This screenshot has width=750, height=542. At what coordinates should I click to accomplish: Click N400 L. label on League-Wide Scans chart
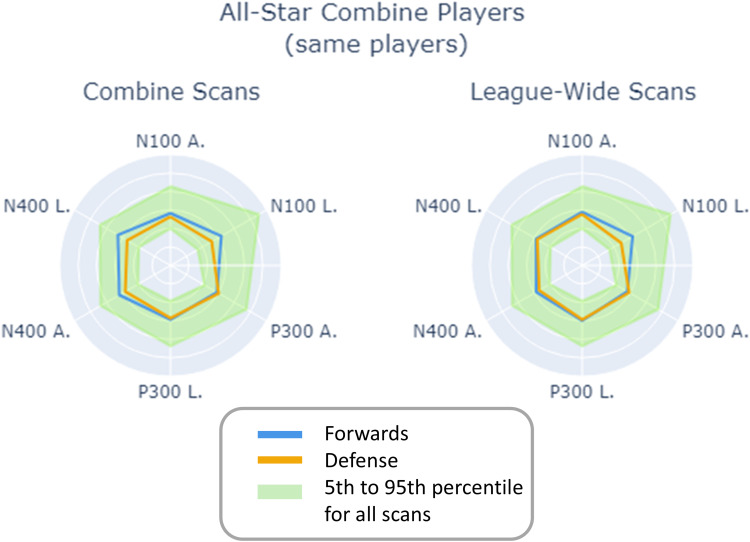click(447, 207)
